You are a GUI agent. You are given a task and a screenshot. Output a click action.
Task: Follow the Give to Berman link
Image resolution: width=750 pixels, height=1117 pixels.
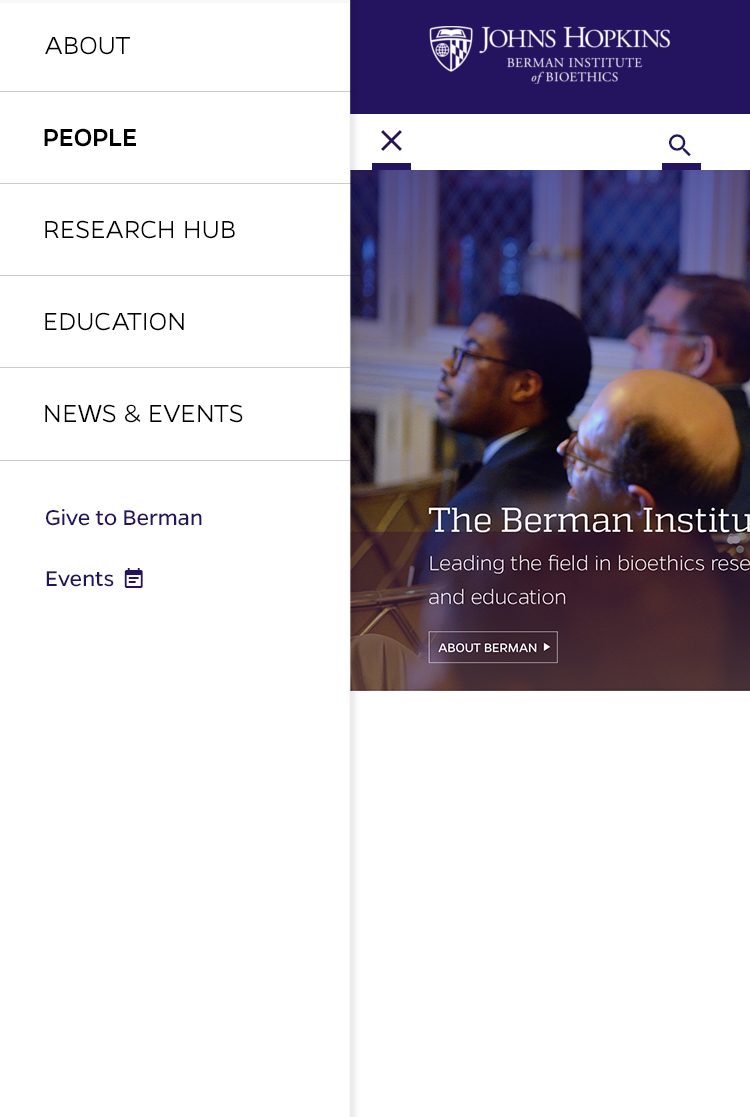point(123,517)
